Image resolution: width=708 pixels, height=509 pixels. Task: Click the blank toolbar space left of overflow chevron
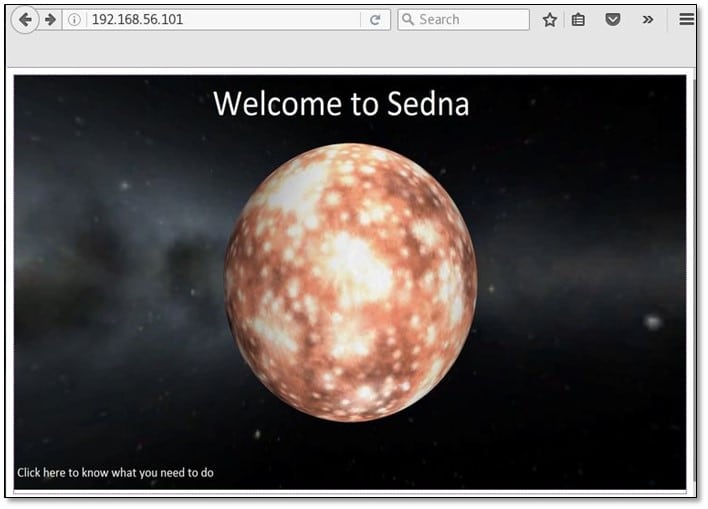pyautogui.click(x=631, y=20)
